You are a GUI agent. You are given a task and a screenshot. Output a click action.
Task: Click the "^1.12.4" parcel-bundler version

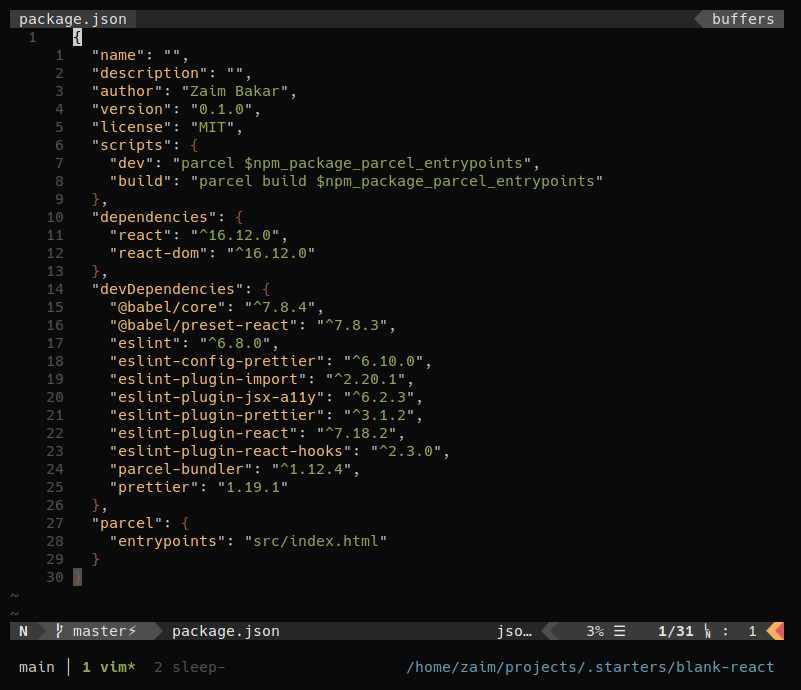pyautogui.click(x=311, y=469)
